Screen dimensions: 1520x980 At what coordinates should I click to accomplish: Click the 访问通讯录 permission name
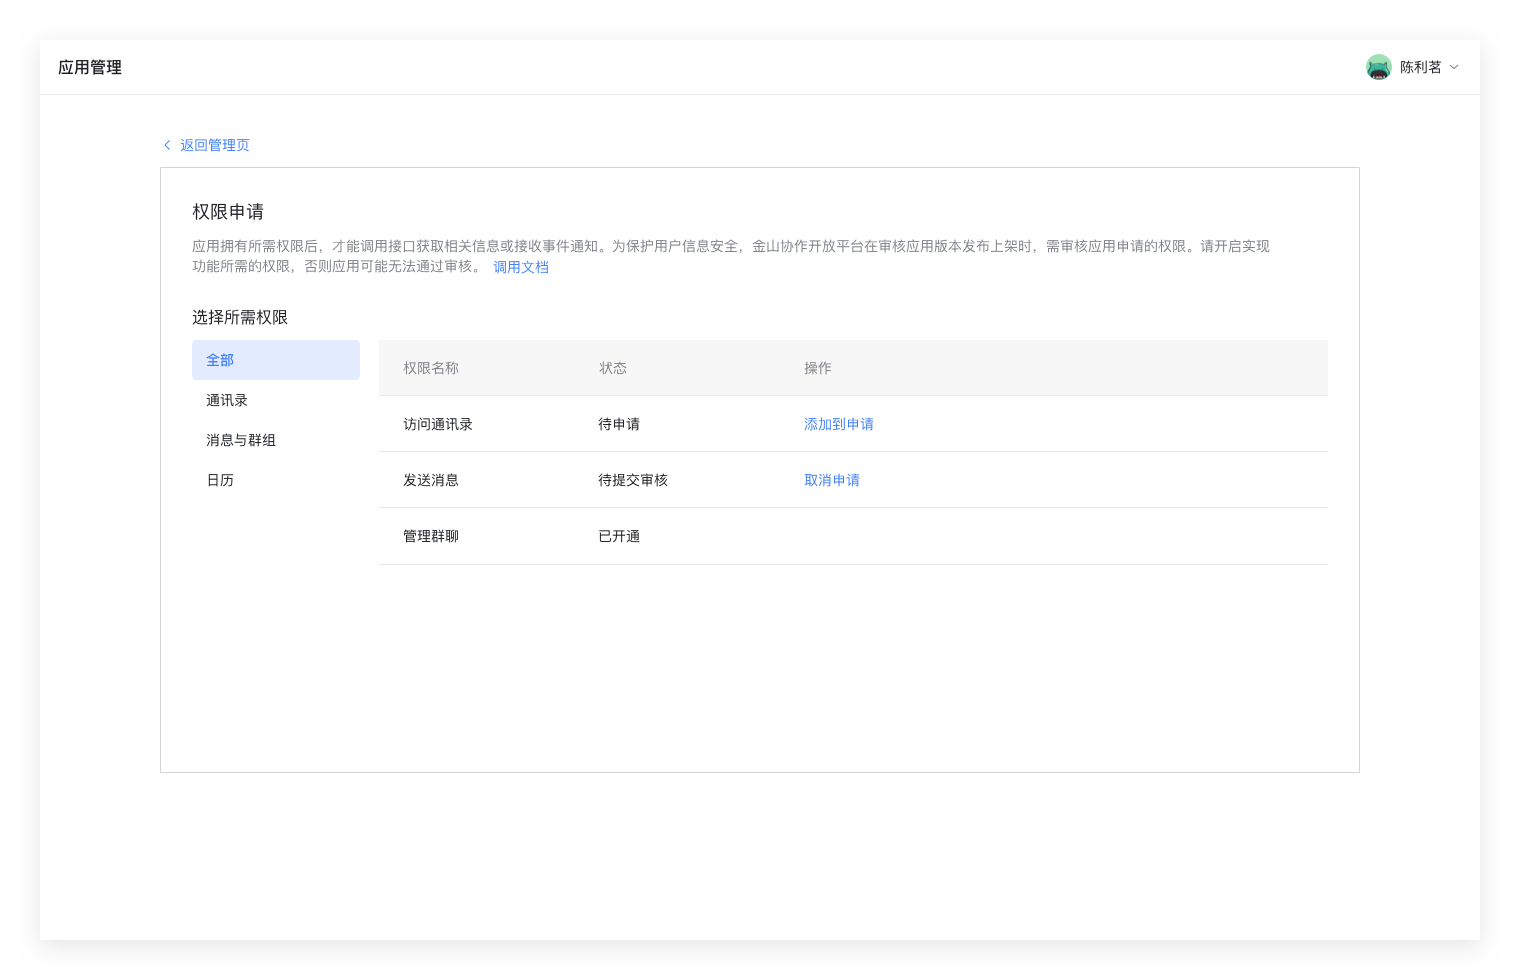(438, 424)
